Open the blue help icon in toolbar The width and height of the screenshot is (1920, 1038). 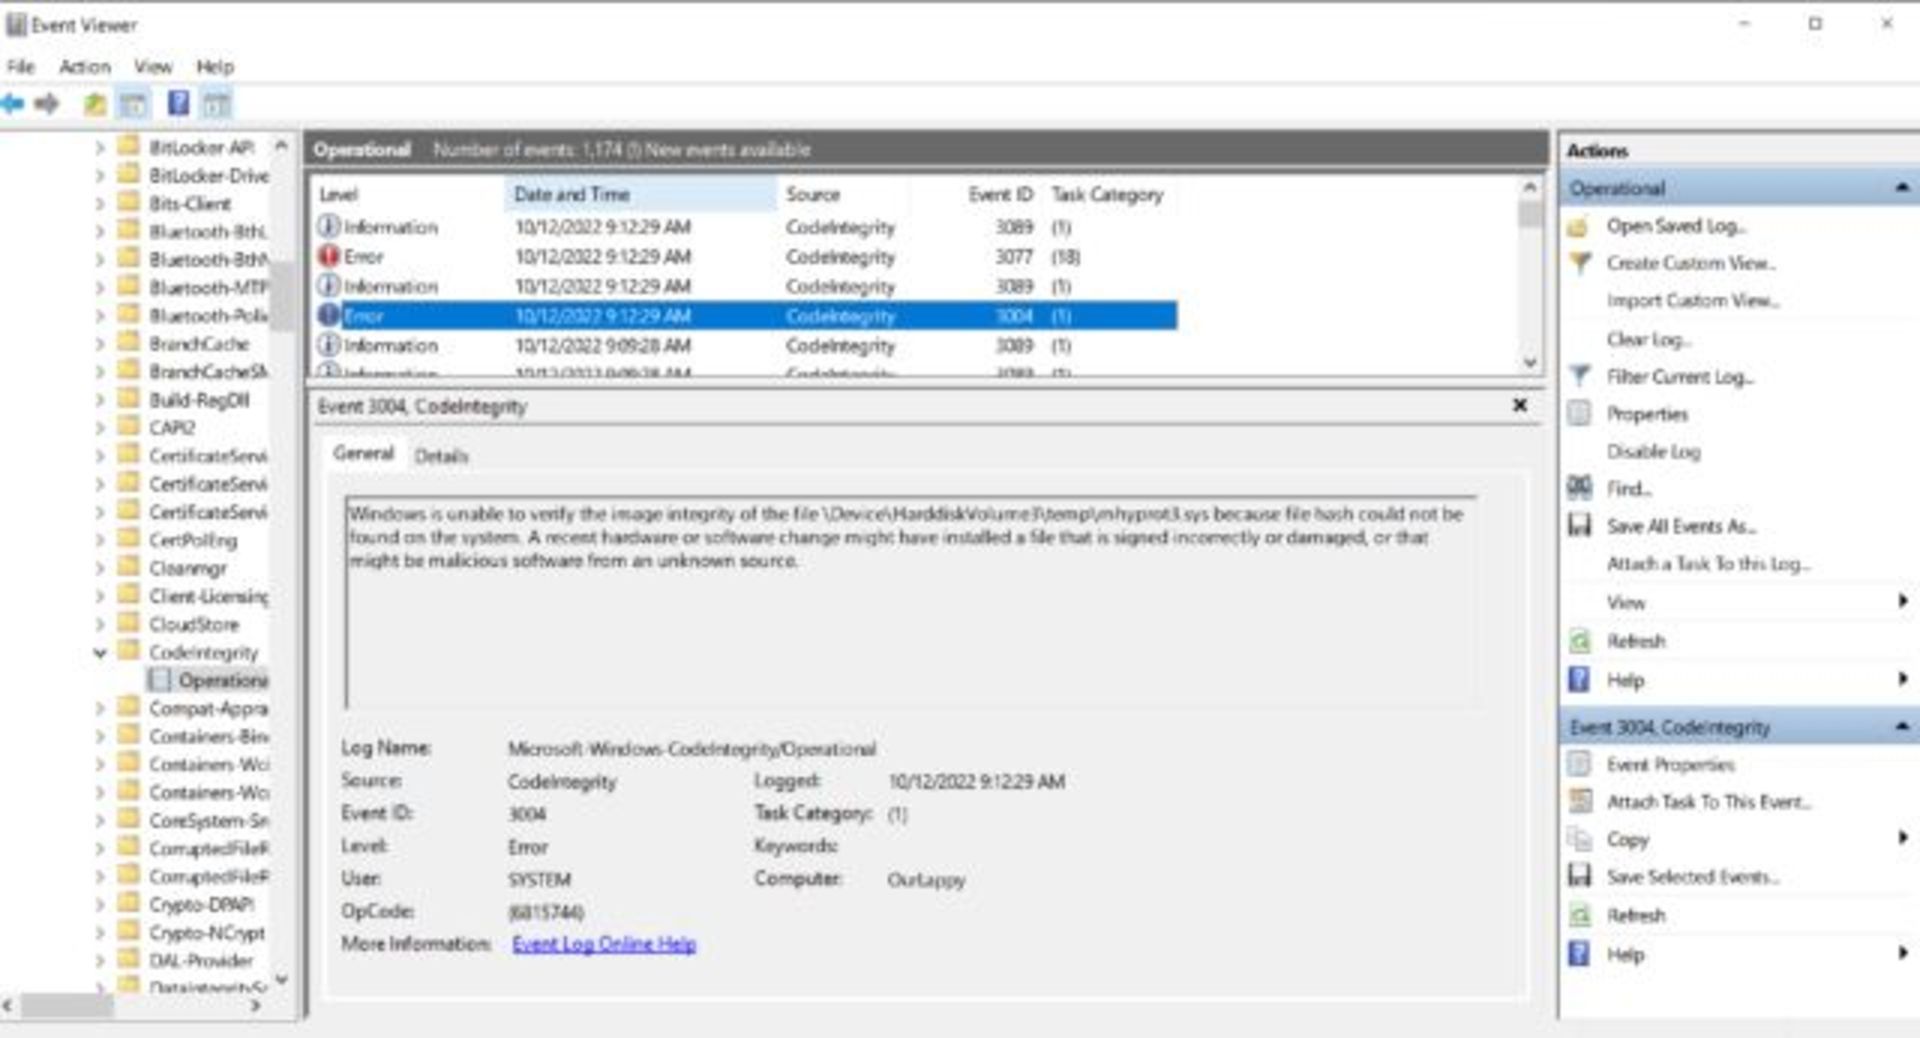coord(178,103)
